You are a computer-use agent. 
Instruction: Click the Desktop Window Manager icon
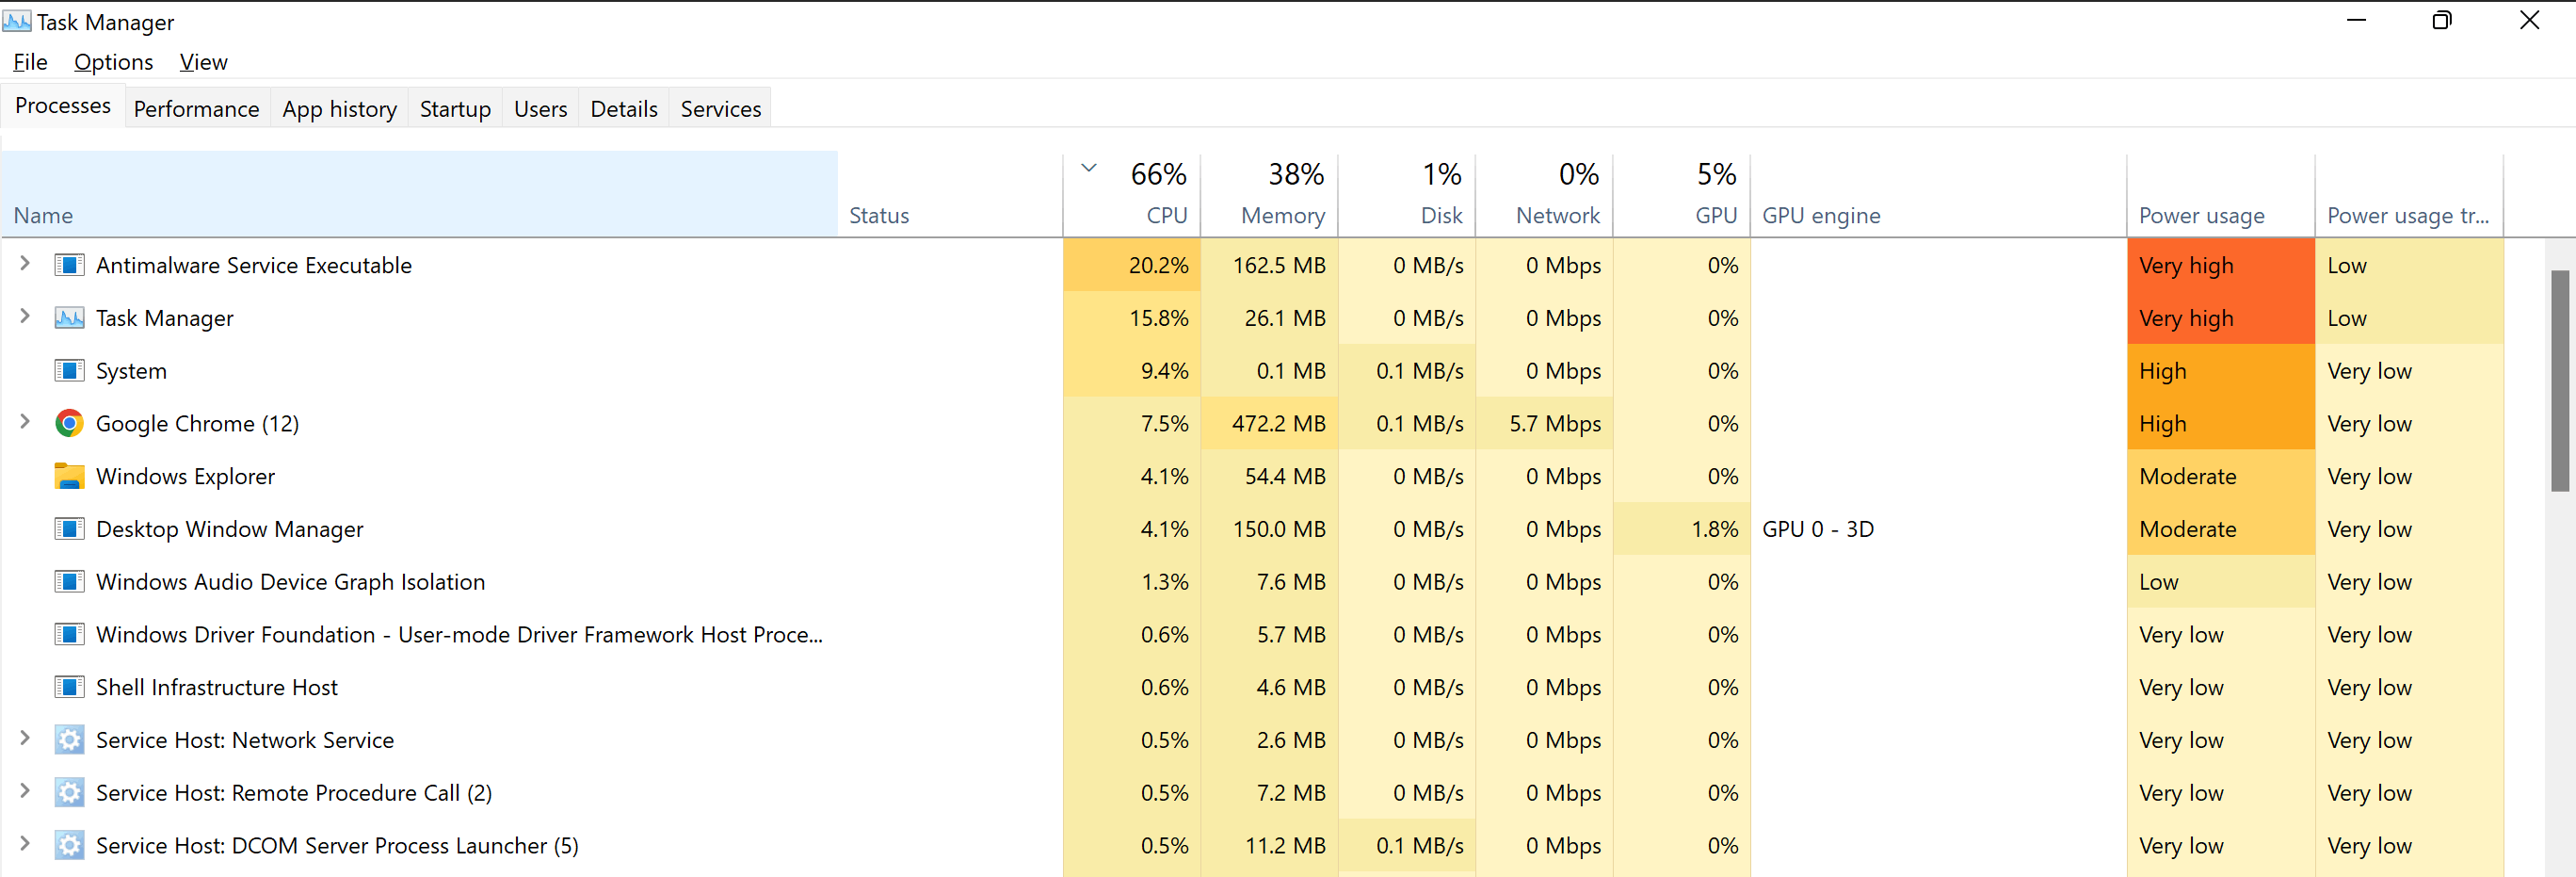click(69, 529)
